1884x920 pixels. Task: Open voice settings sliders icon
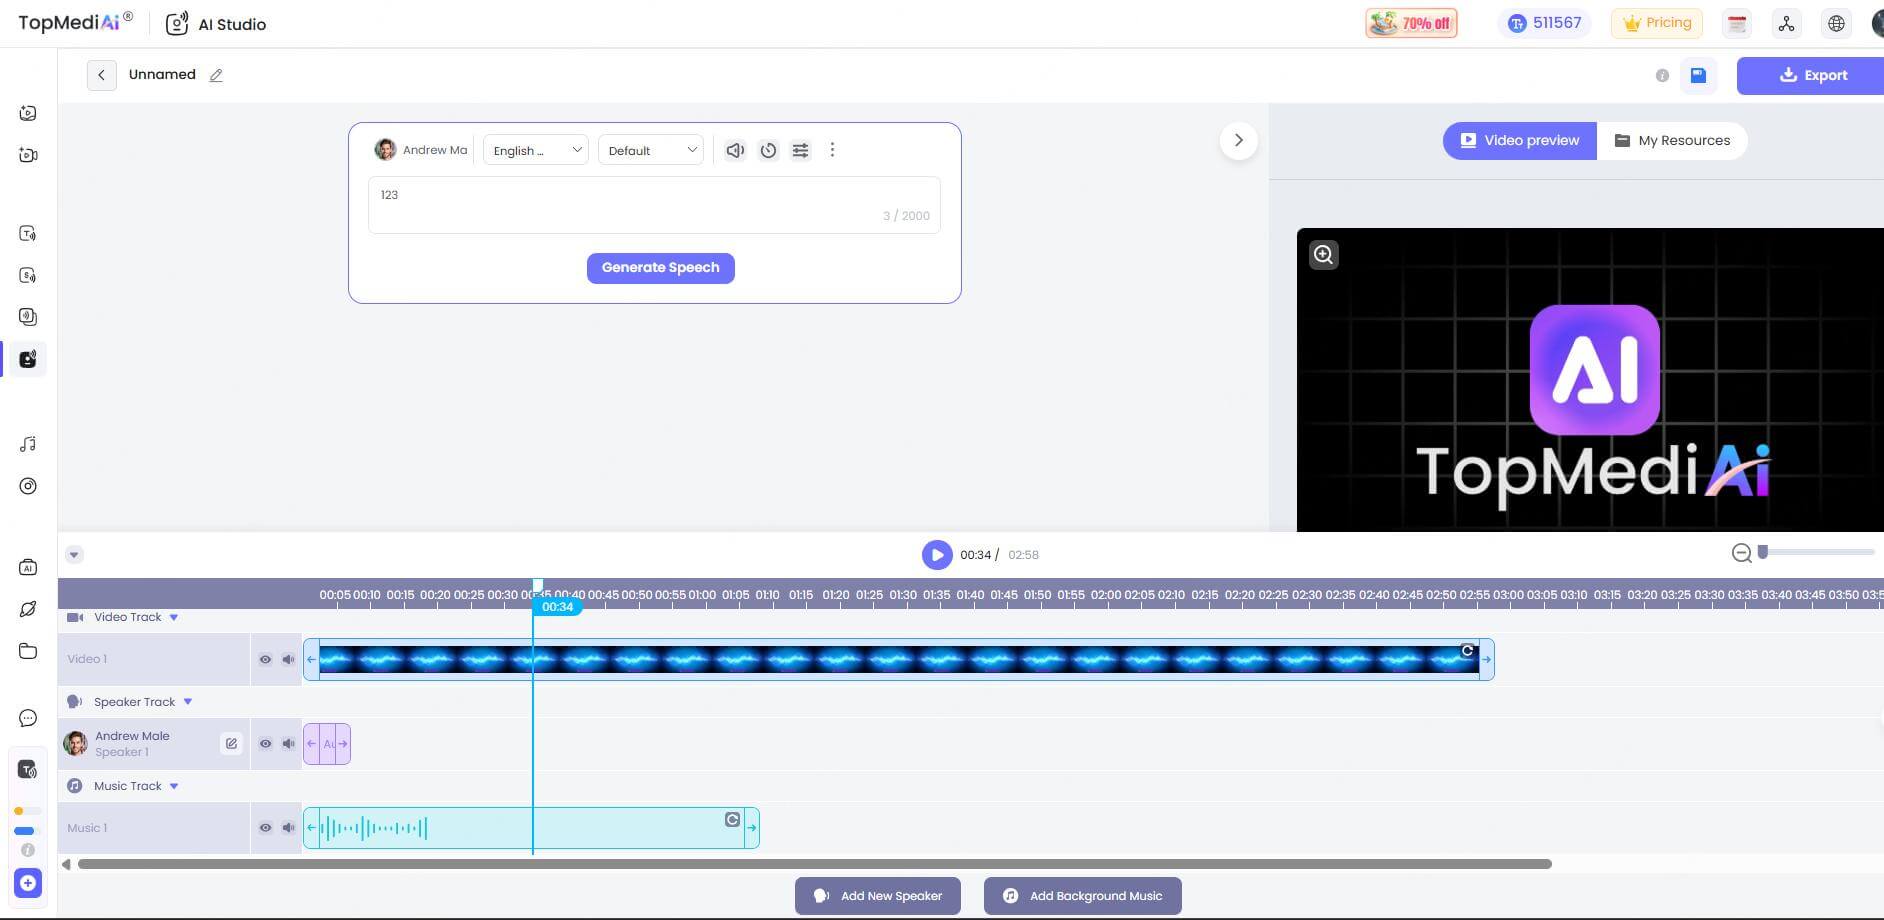(801, 150)
